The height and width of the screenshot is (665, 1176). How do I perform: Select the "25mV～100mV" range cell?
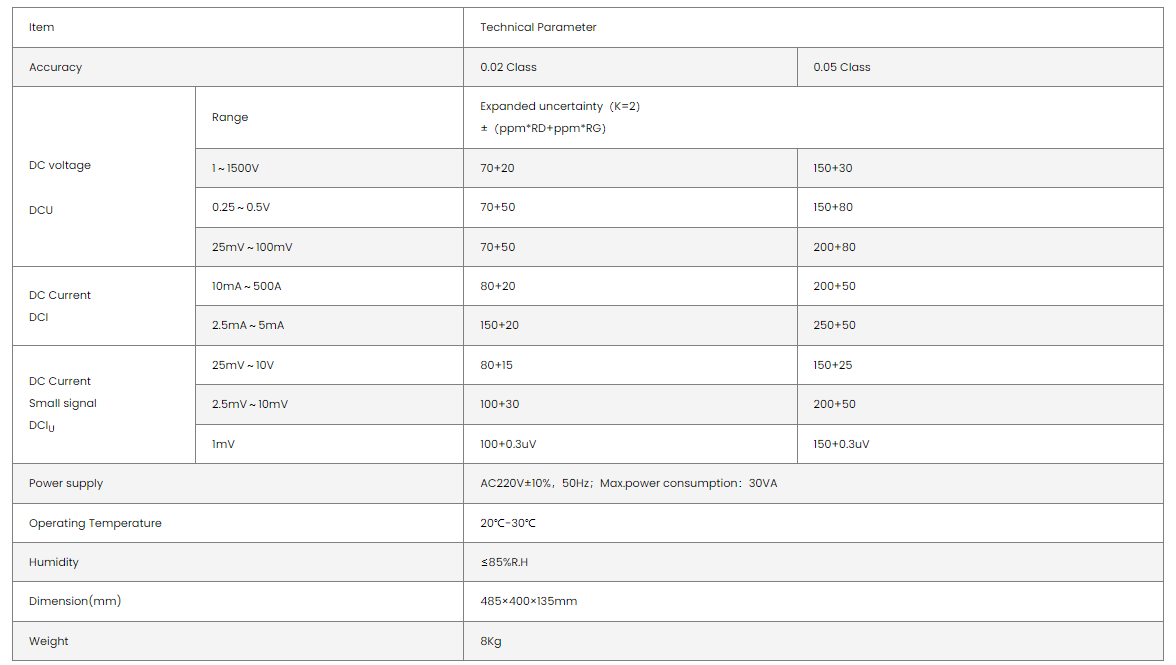252,247
